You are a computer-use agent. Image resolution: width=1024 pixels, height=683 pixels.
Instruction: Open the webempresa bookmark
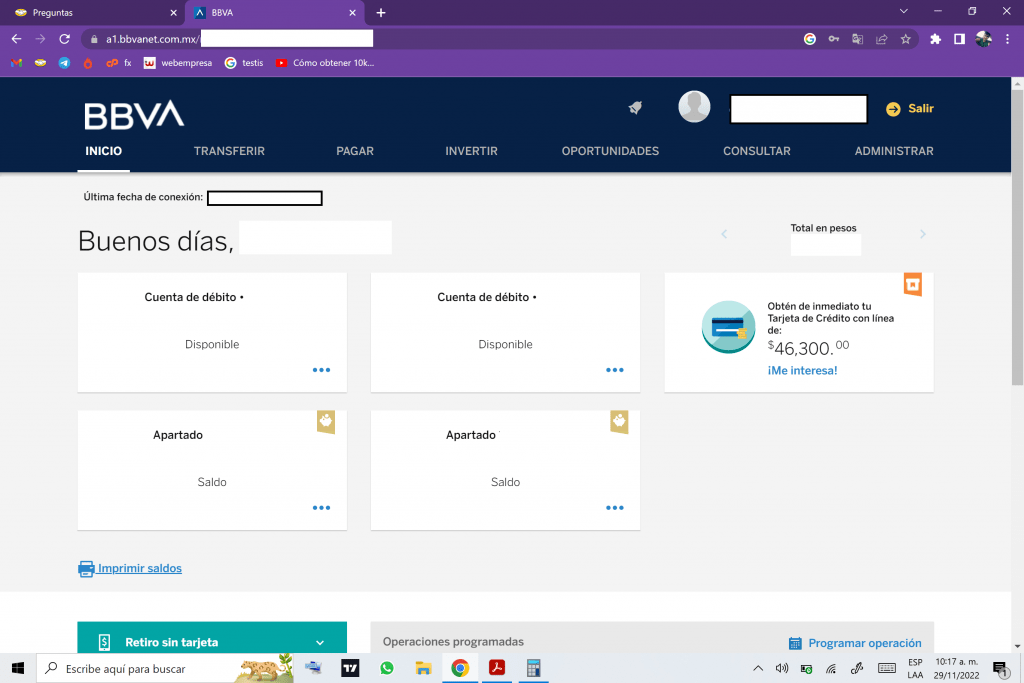tap(178, 63)
